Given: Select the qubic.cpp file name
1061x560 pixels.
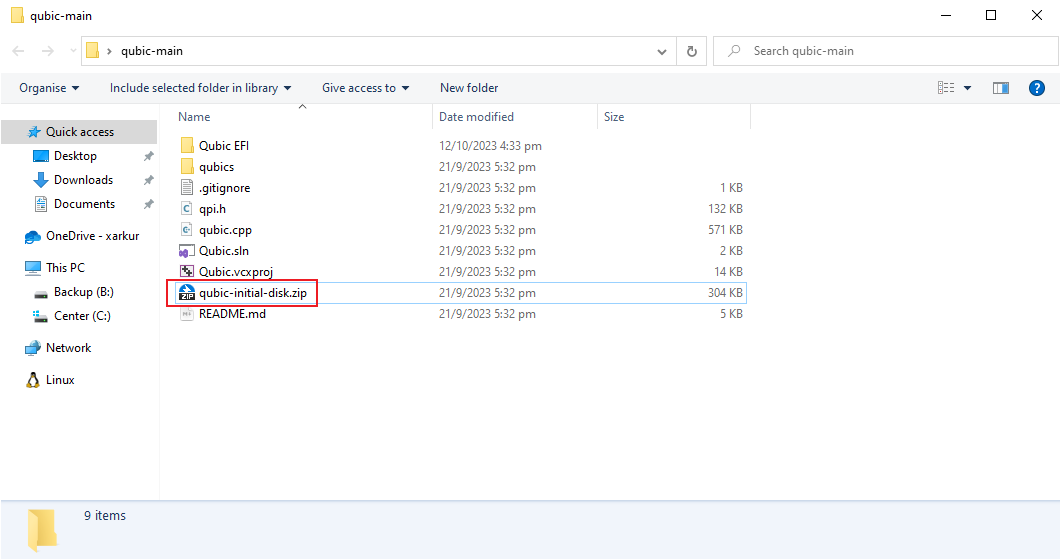Looking at the screenshot, I should point(225,230).
